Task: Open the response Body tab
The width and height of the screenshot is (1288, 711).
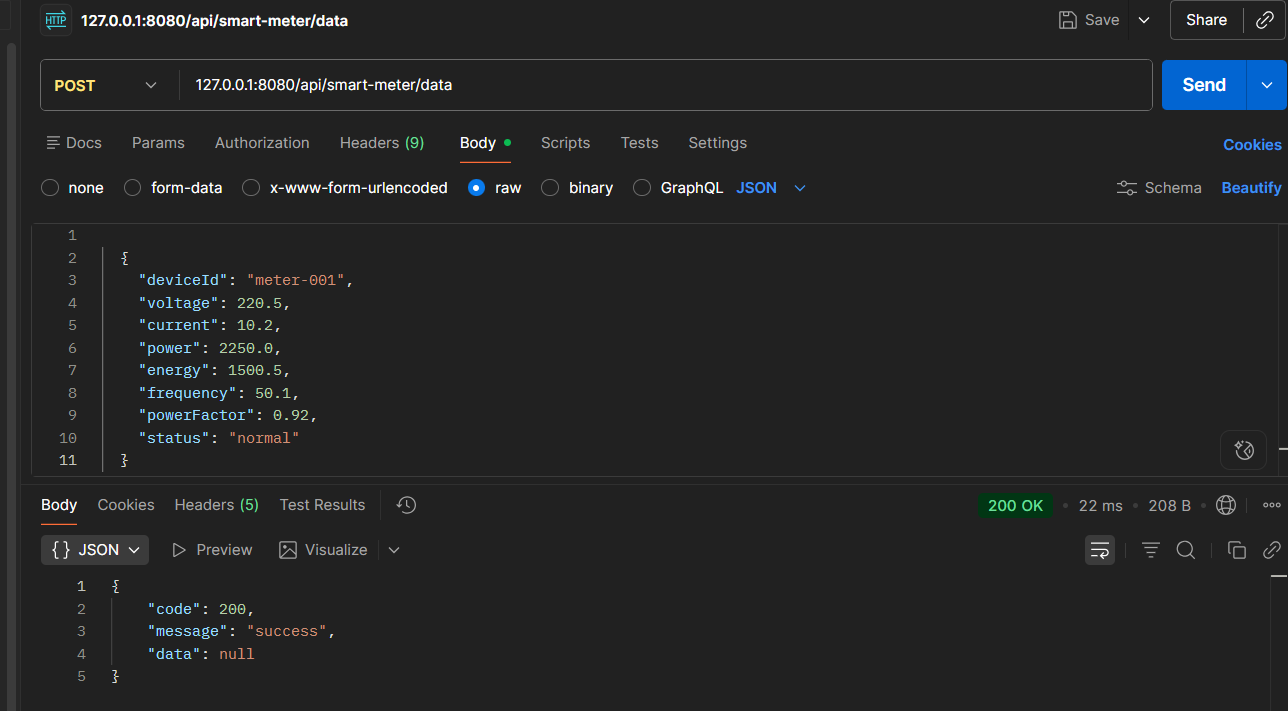Action: pyautogui.click(x=59, y=505)
